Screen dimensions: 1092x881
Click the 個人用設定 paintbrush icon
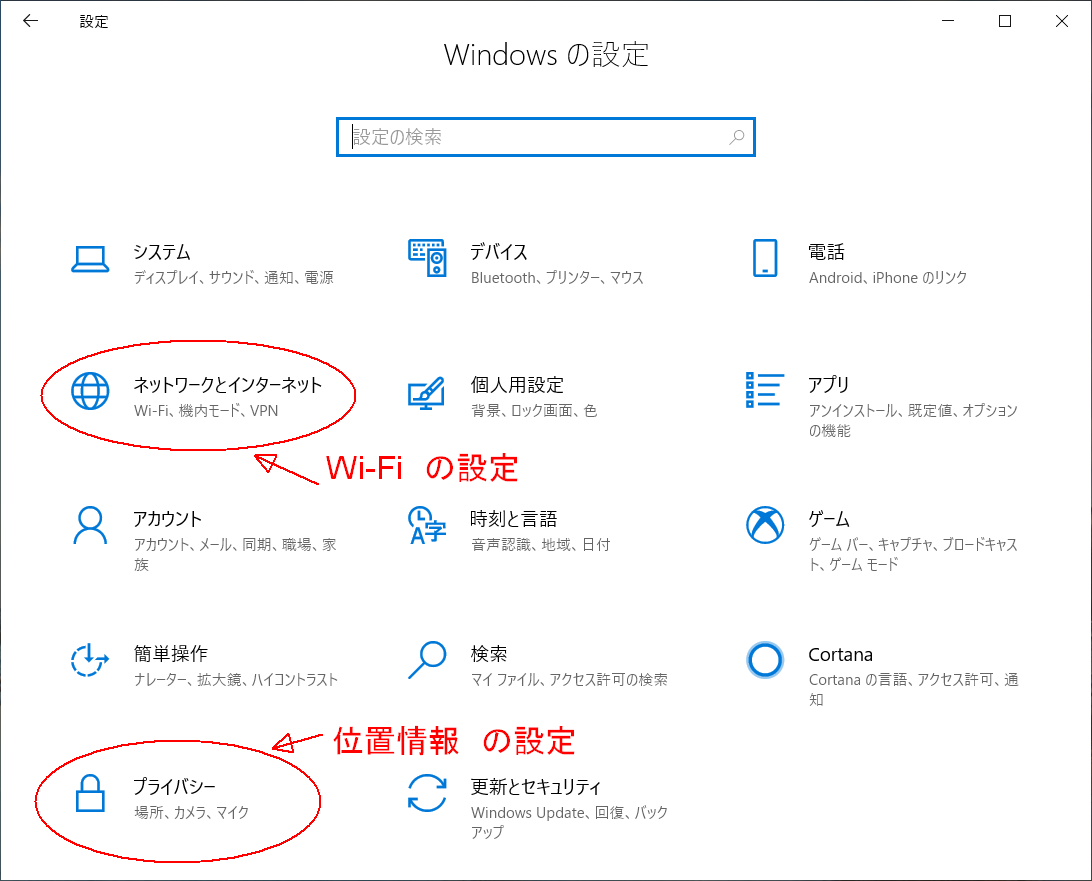[426, 393]
